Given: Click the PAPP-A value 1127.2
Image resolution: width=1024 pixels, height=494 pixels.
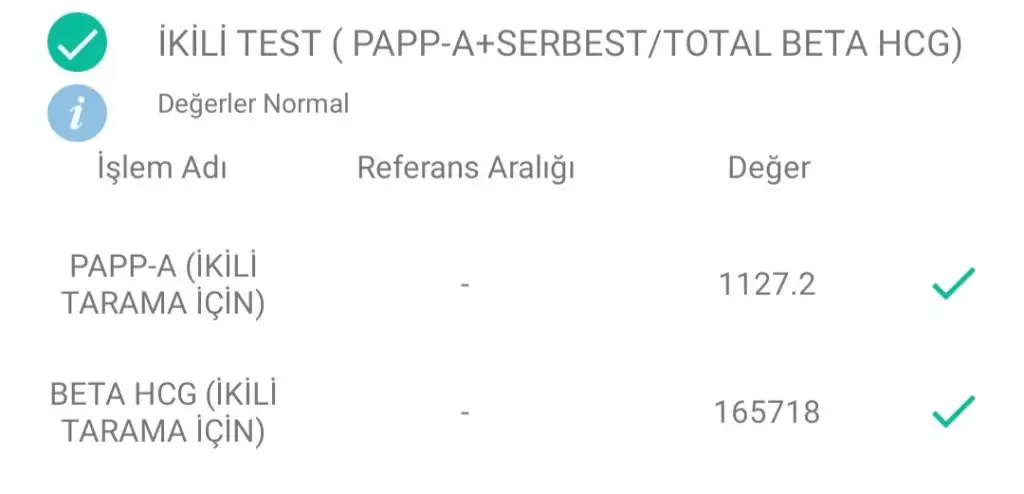Looking at the screenshot, I should [767, 284].
